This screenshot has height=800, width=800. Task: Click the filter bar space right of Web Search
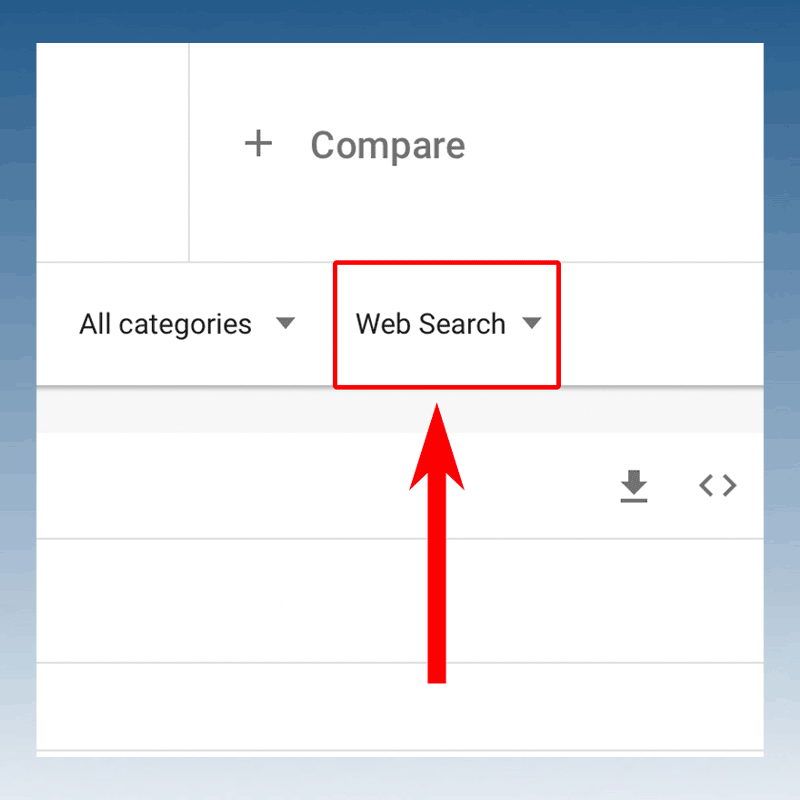[660, 324]
